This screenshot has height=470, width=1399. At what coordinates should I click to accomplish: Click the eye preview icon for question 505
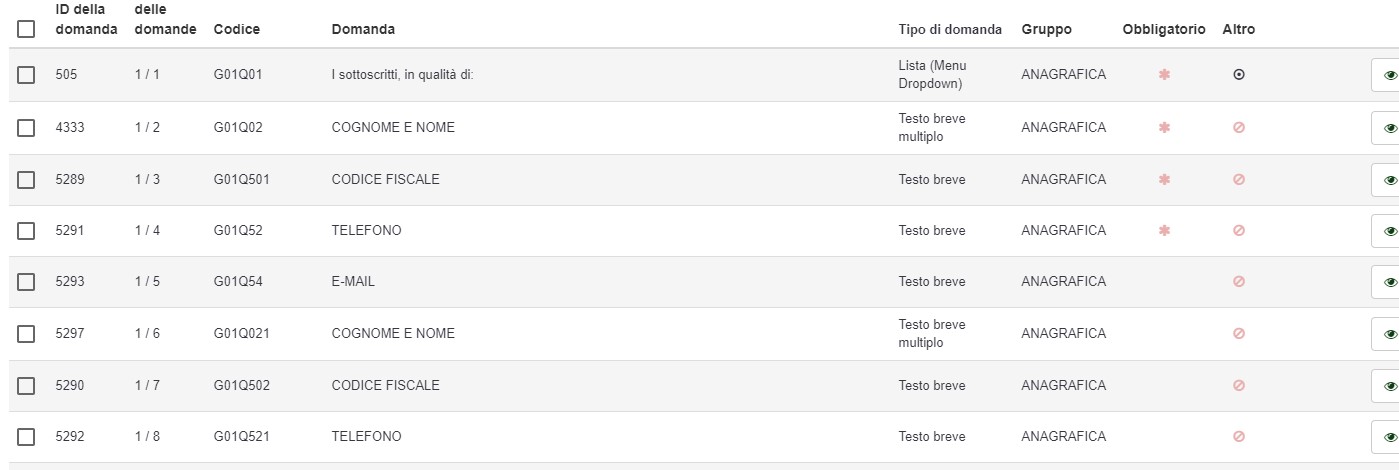tap(1389, 75)
